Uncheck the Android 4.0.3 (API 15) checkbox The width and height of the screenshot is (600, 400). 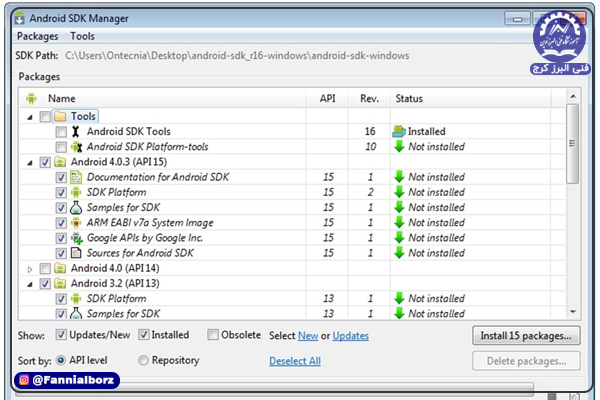point(45,162)
